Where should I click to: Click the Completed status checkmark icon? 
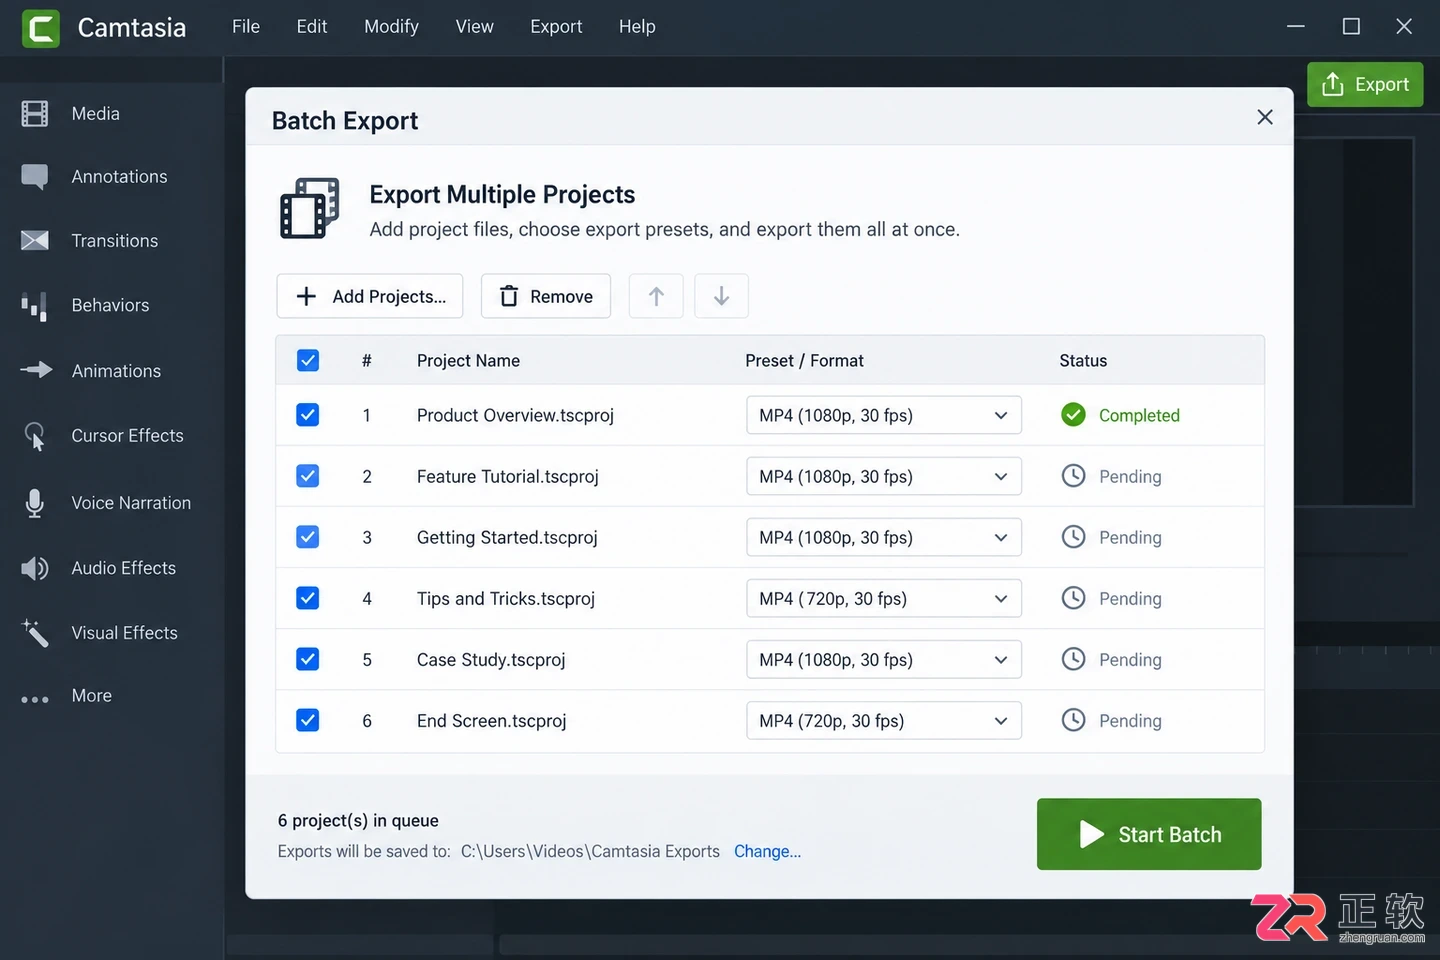[x=1073, y=415]
